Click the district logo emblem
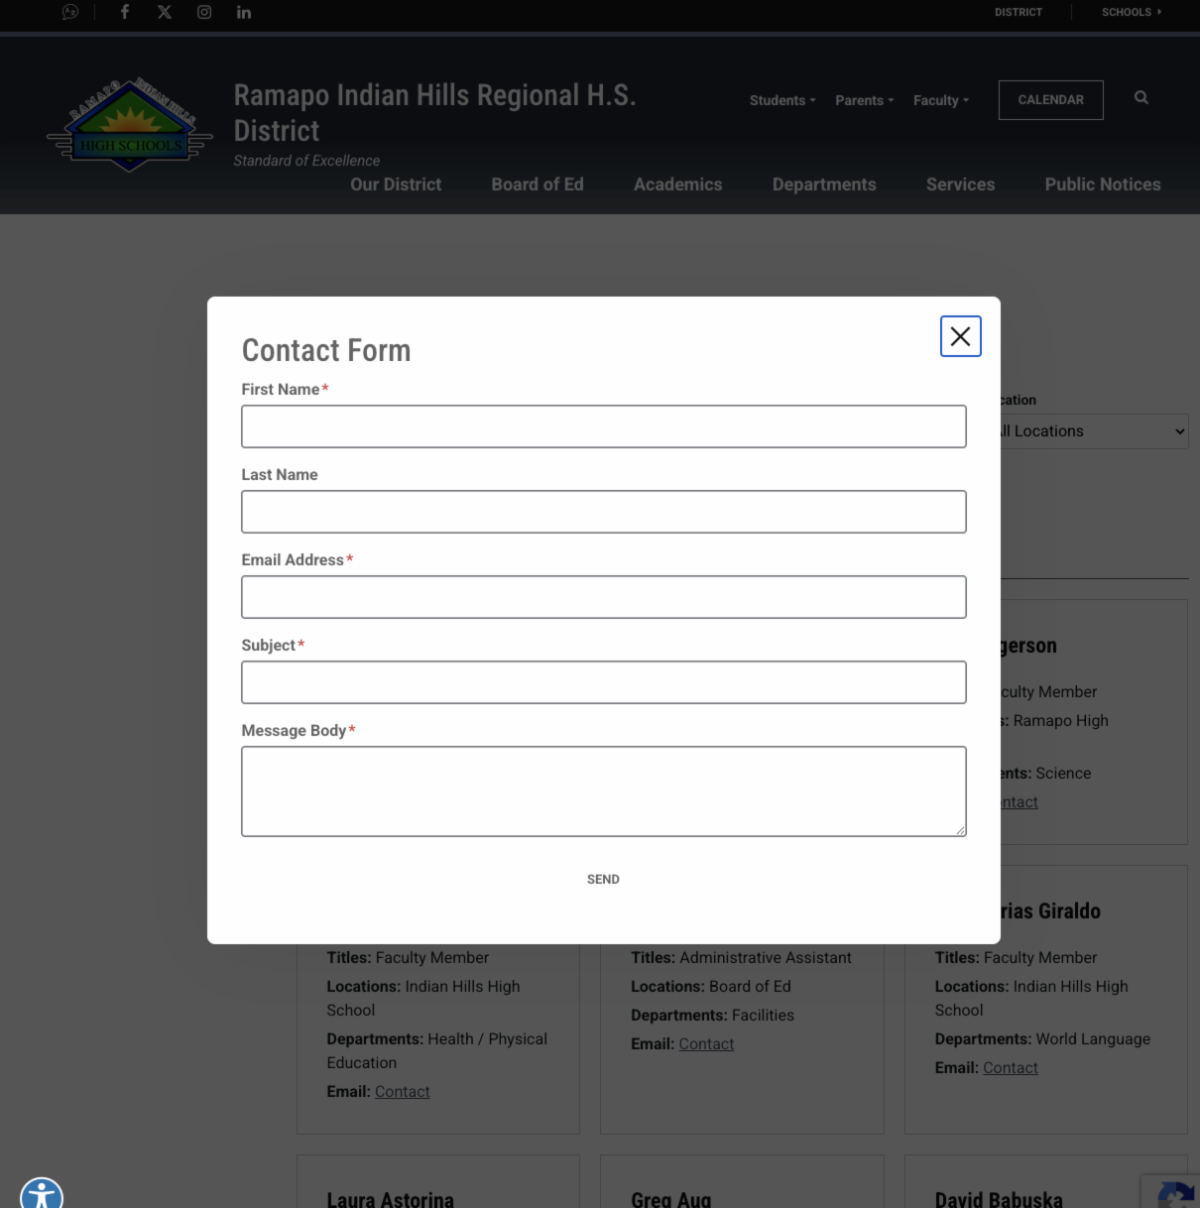 pyautogui.click(x=130, y=126)
